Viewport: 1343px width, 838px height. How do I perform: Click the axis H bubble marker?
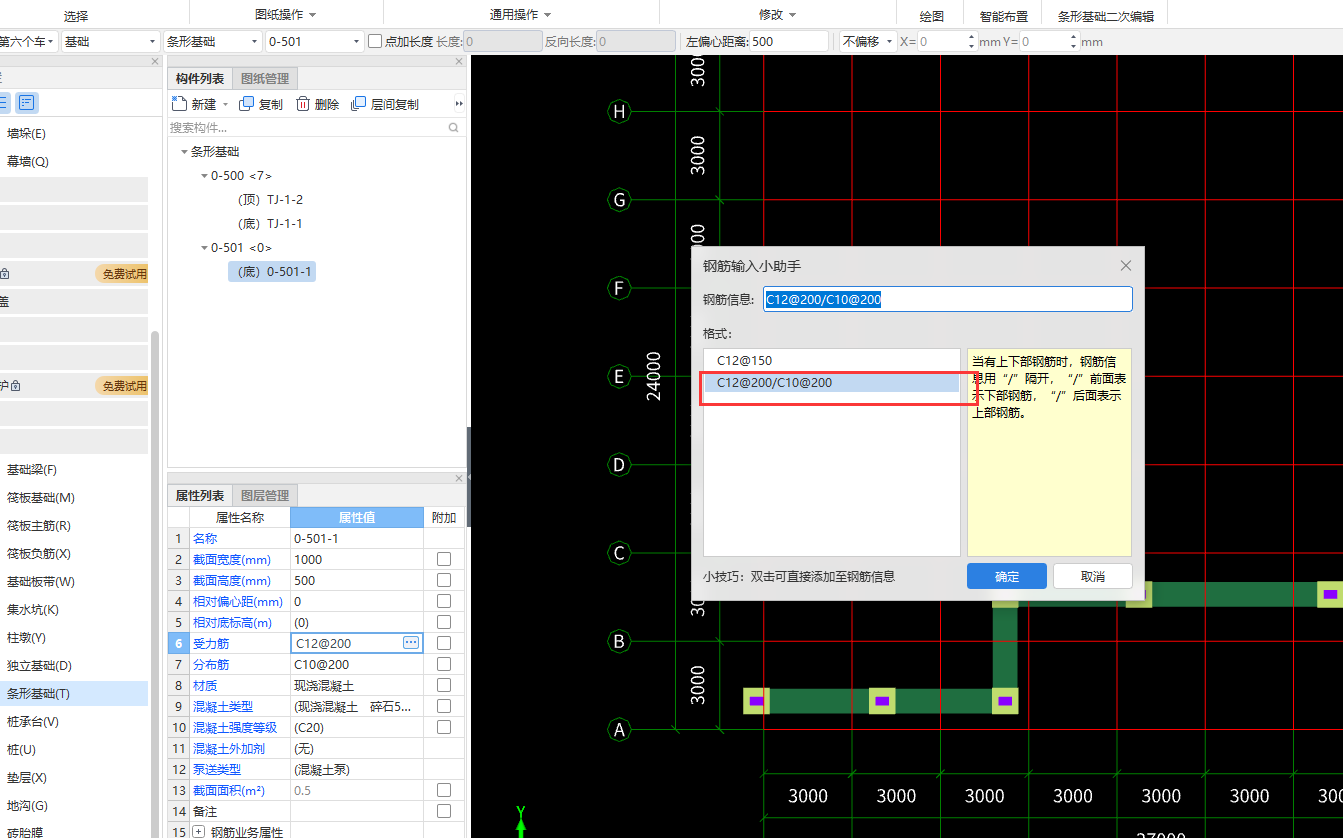coord(619,112)
